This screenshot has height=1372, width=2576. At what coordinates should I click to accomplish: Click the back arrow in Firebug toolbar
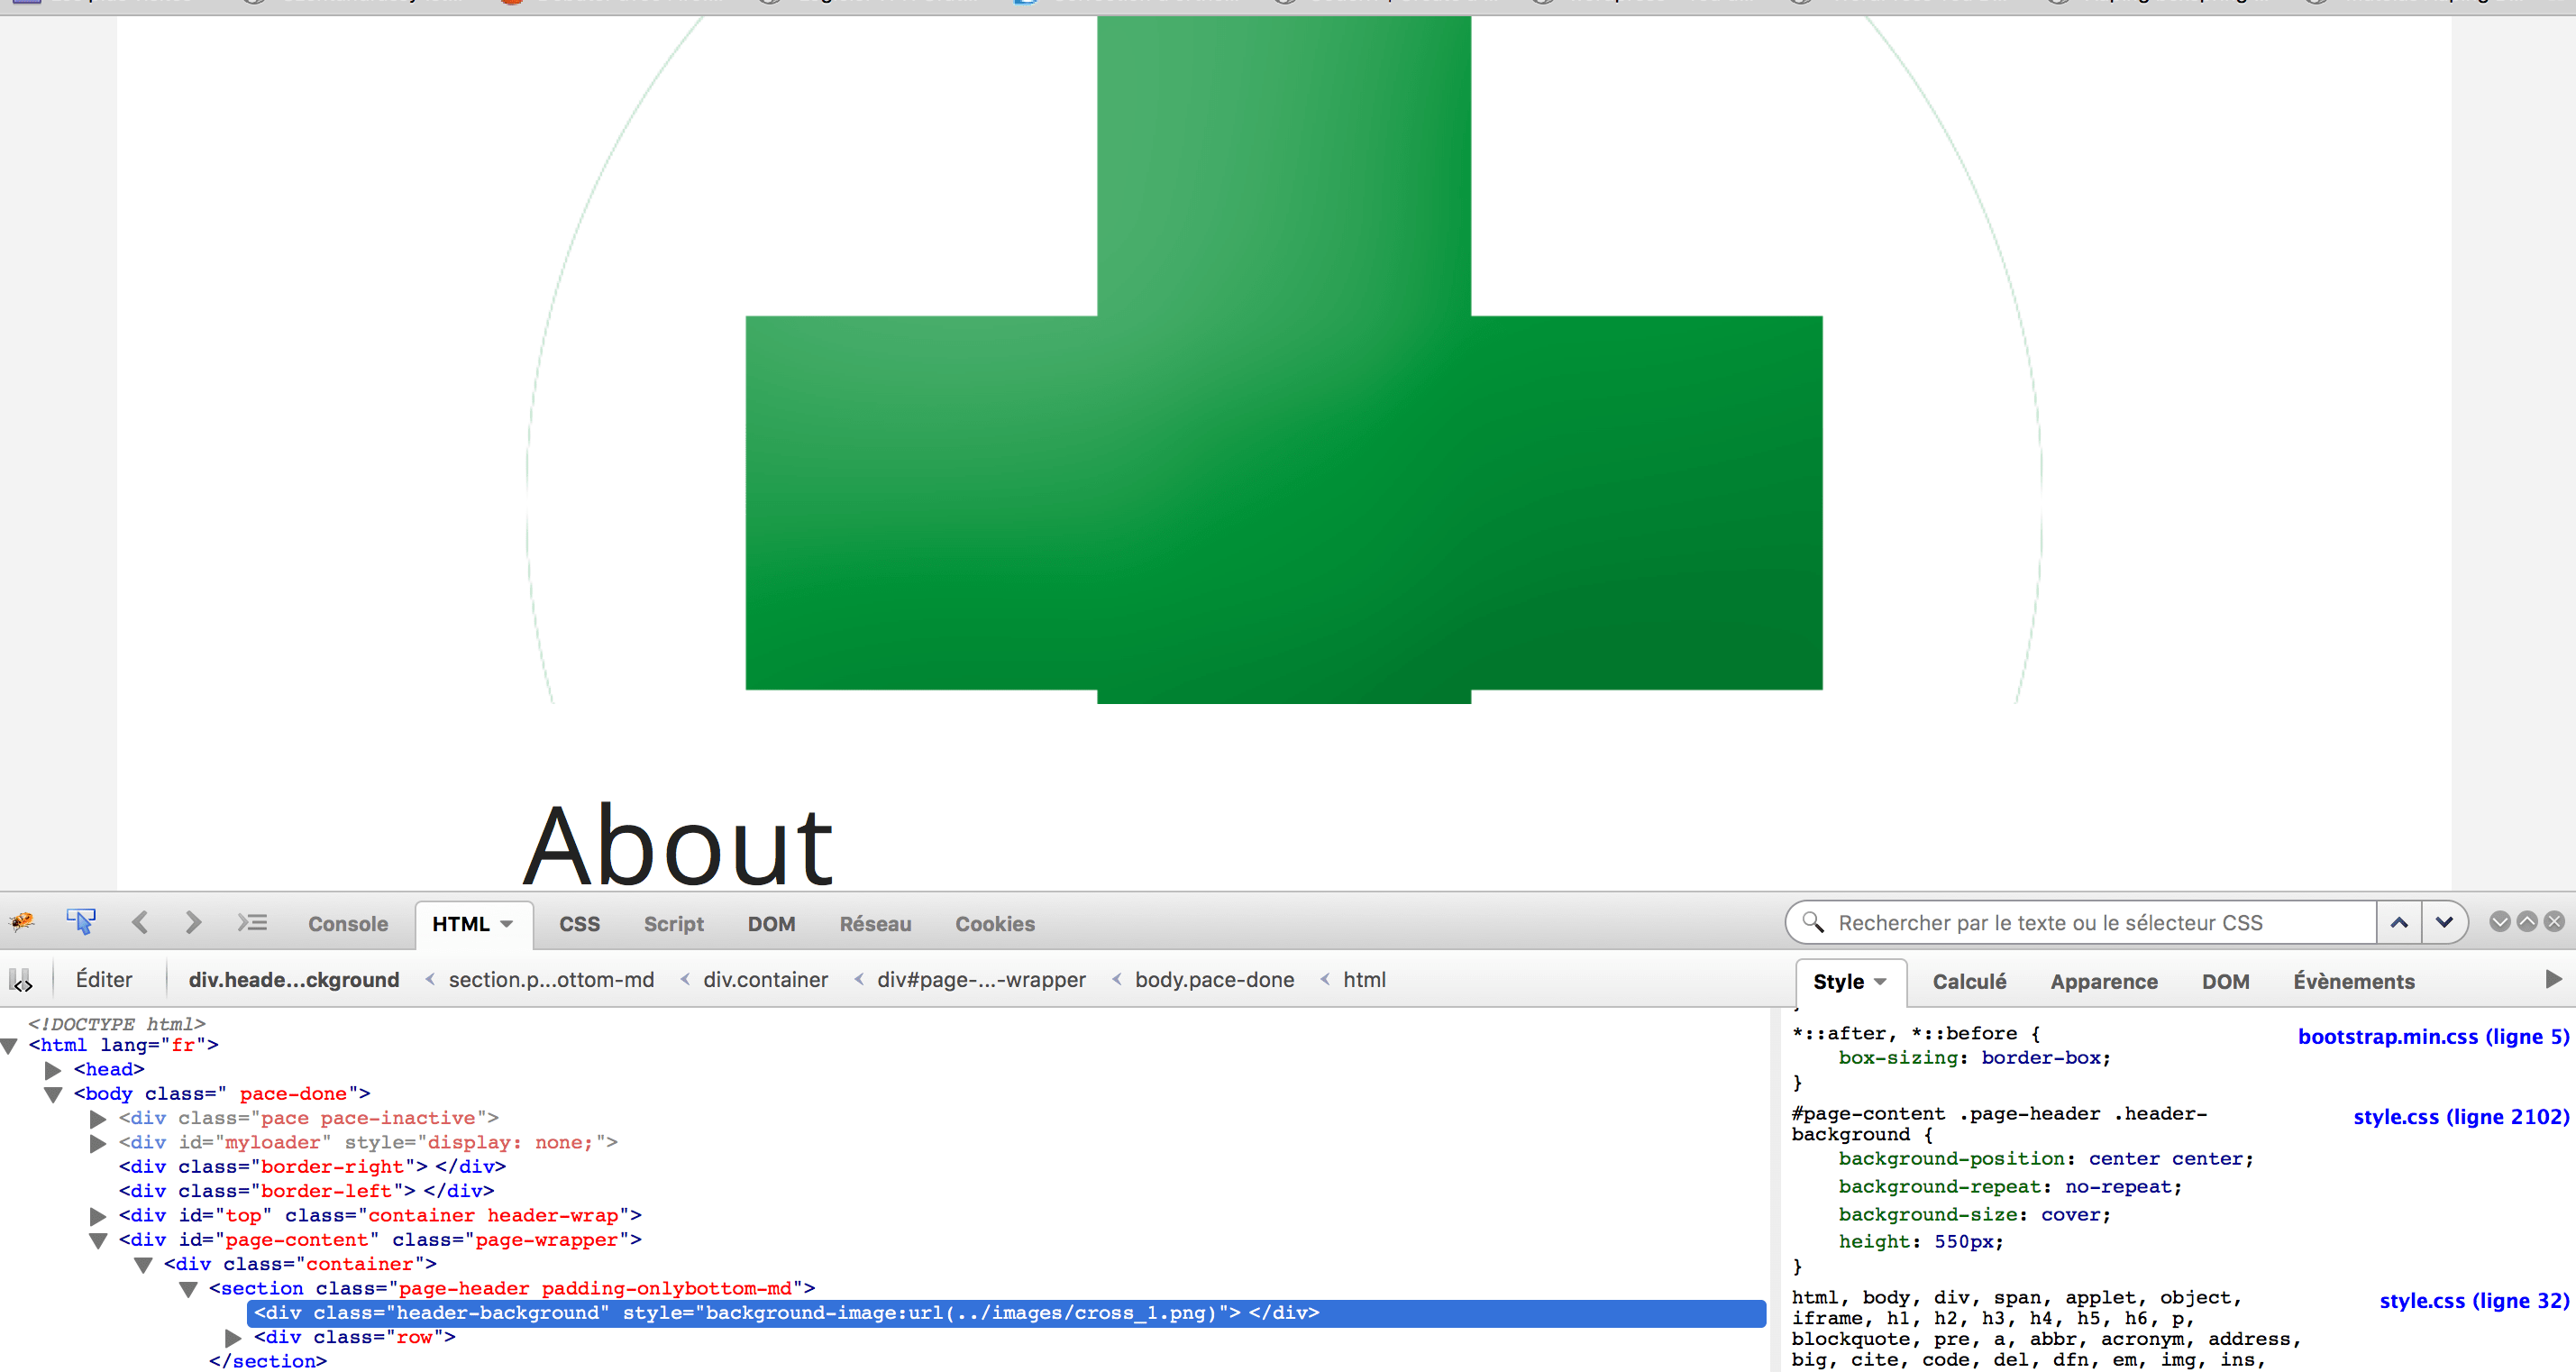[140, 922]
